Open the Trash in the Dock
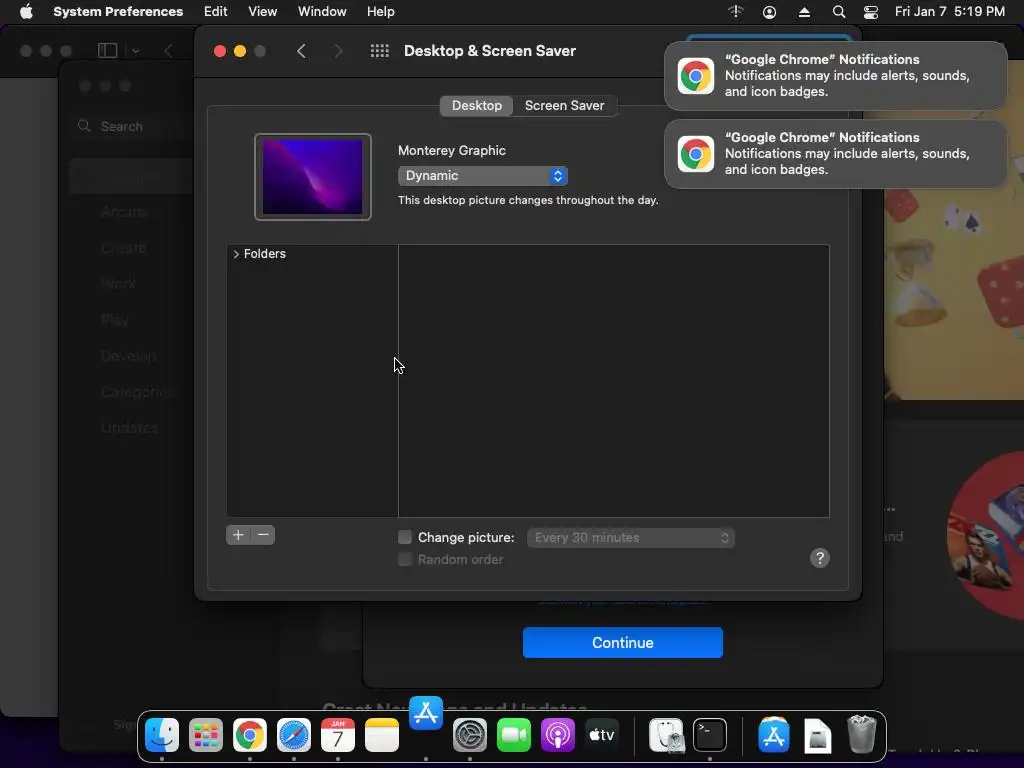Screen dimensions: 1024x768 click(861, 735)
